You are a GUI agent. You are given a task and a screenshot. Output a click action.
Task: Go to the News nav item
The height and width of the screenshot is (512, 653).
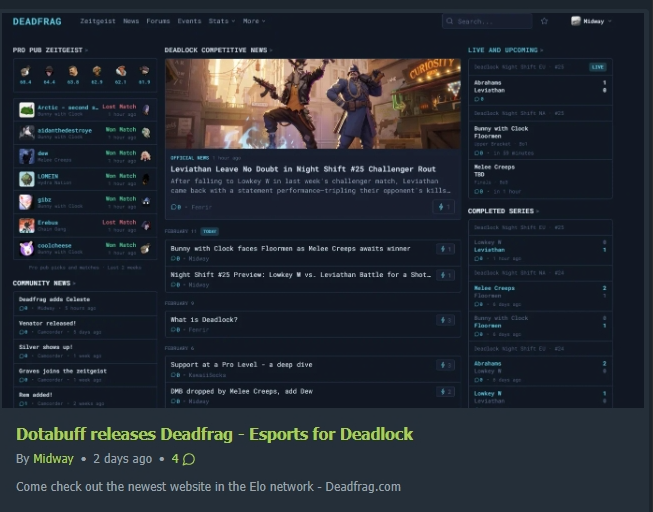tap(131, 21)
